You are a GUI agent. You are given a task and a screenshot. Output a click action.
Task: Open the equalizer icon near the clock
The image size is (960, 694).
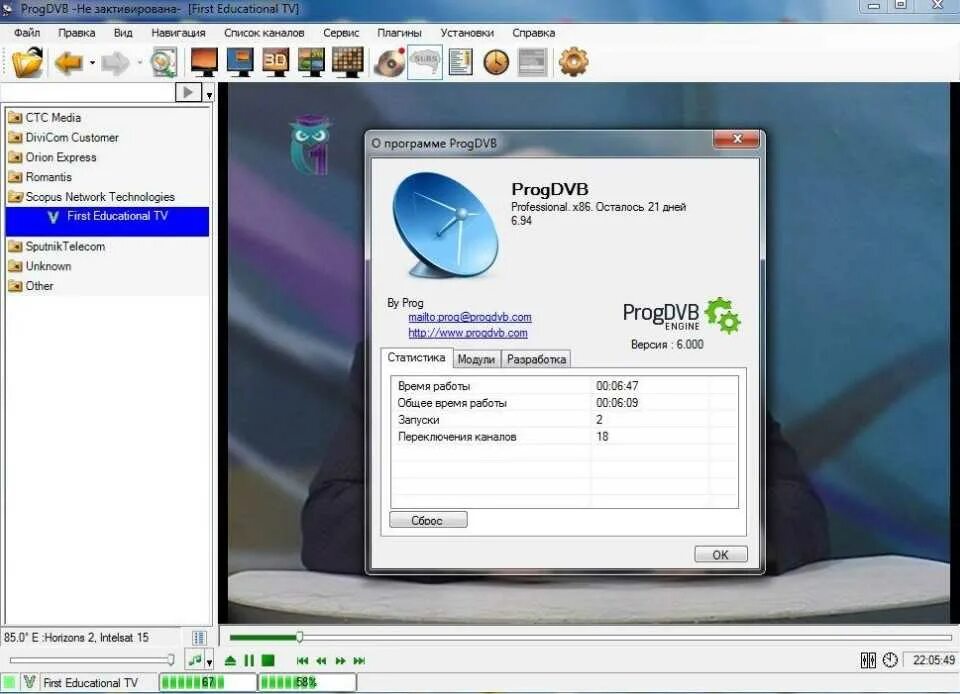(x=868, y=660)
